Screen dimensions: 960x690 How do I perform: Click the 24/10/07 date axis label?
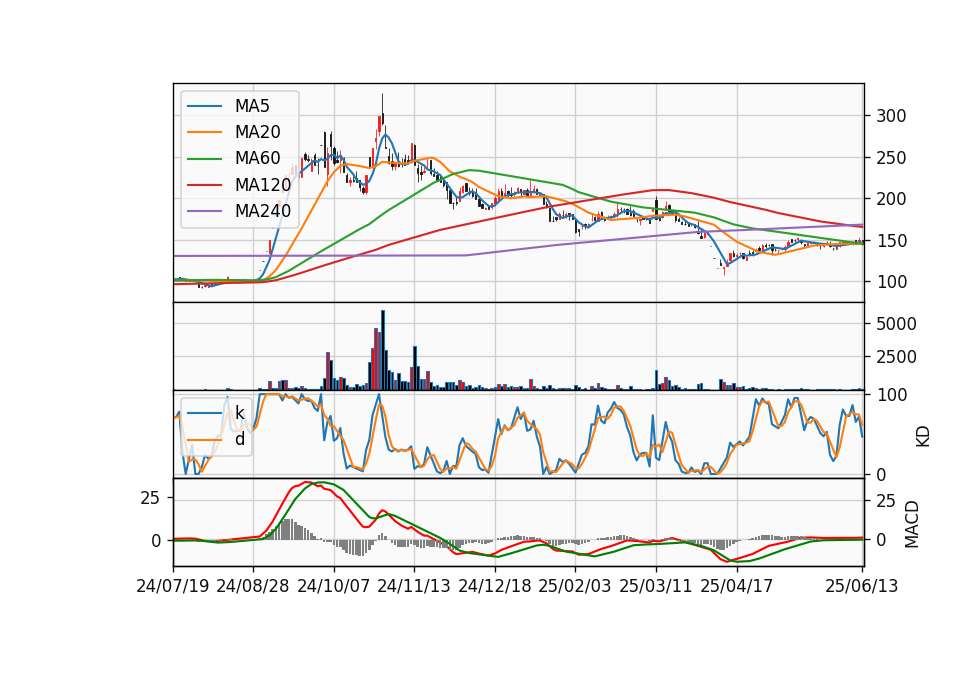(x=334, y=587)
